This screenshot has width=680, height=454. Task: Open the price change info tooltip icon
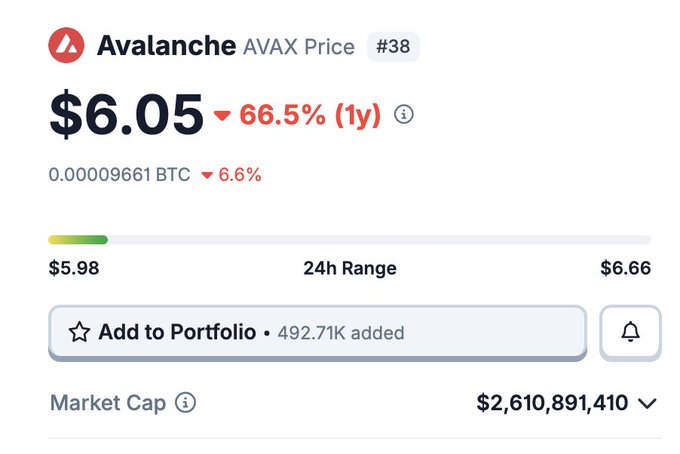click(404, 114)
